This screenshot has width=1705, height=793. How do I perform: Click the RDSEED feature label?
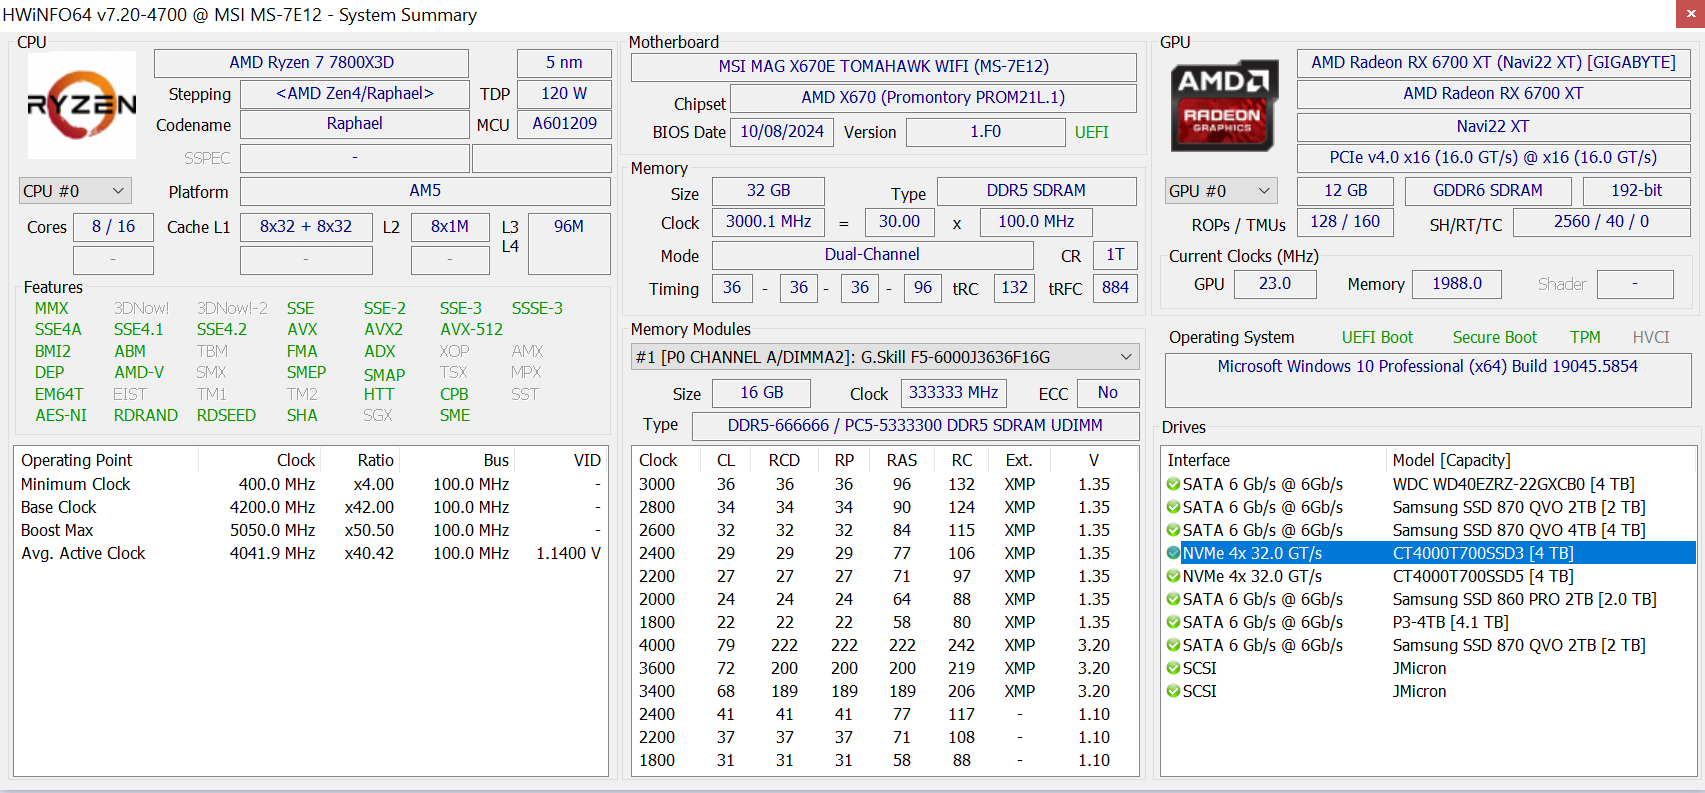(226, 415)
